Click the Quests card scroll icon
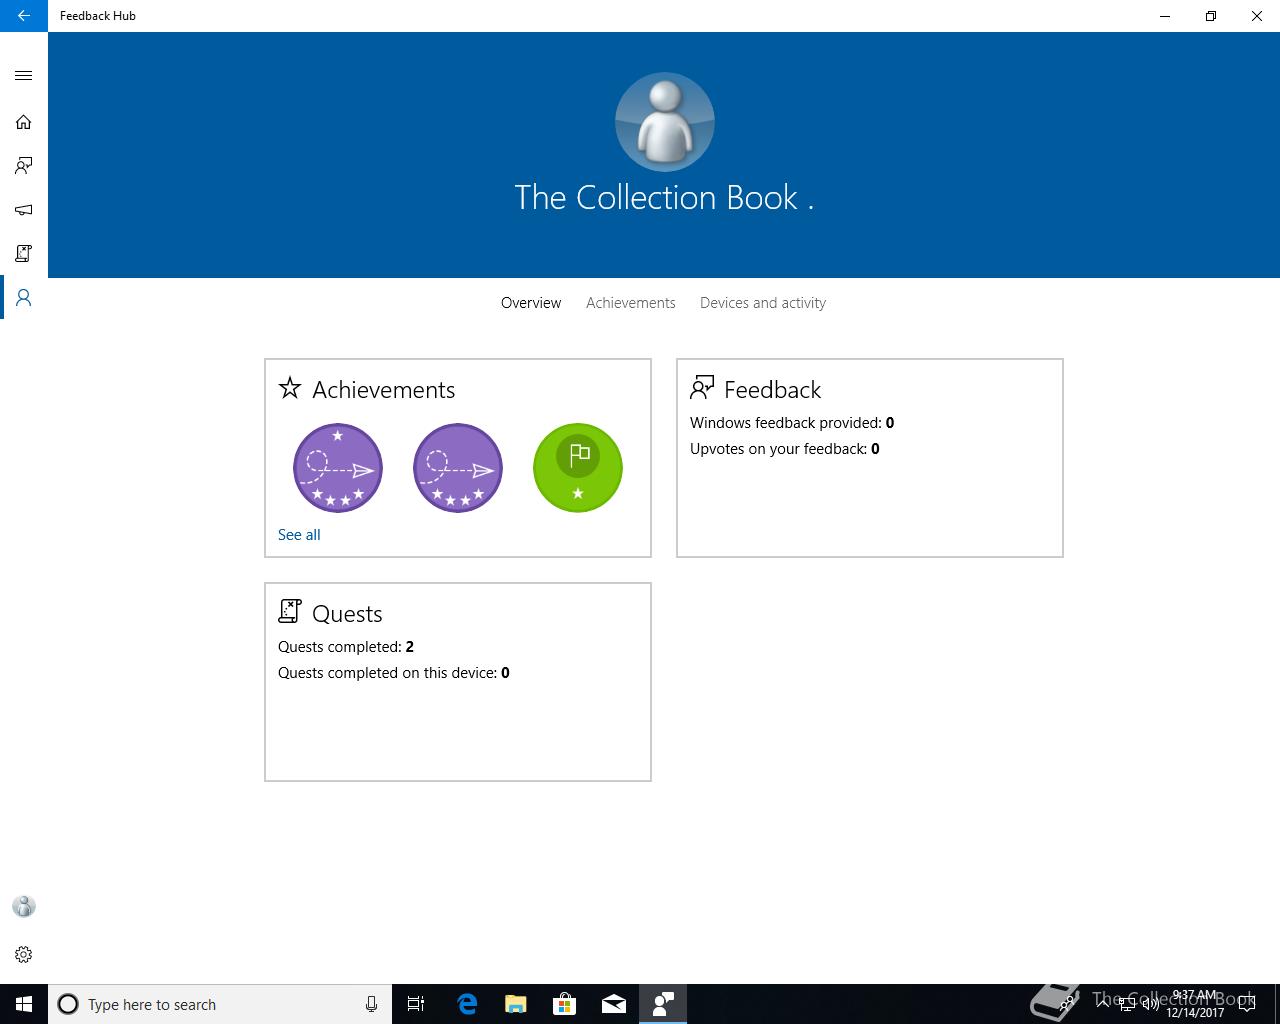Screen dimensions: 1280x1024 tap(290, 612)
